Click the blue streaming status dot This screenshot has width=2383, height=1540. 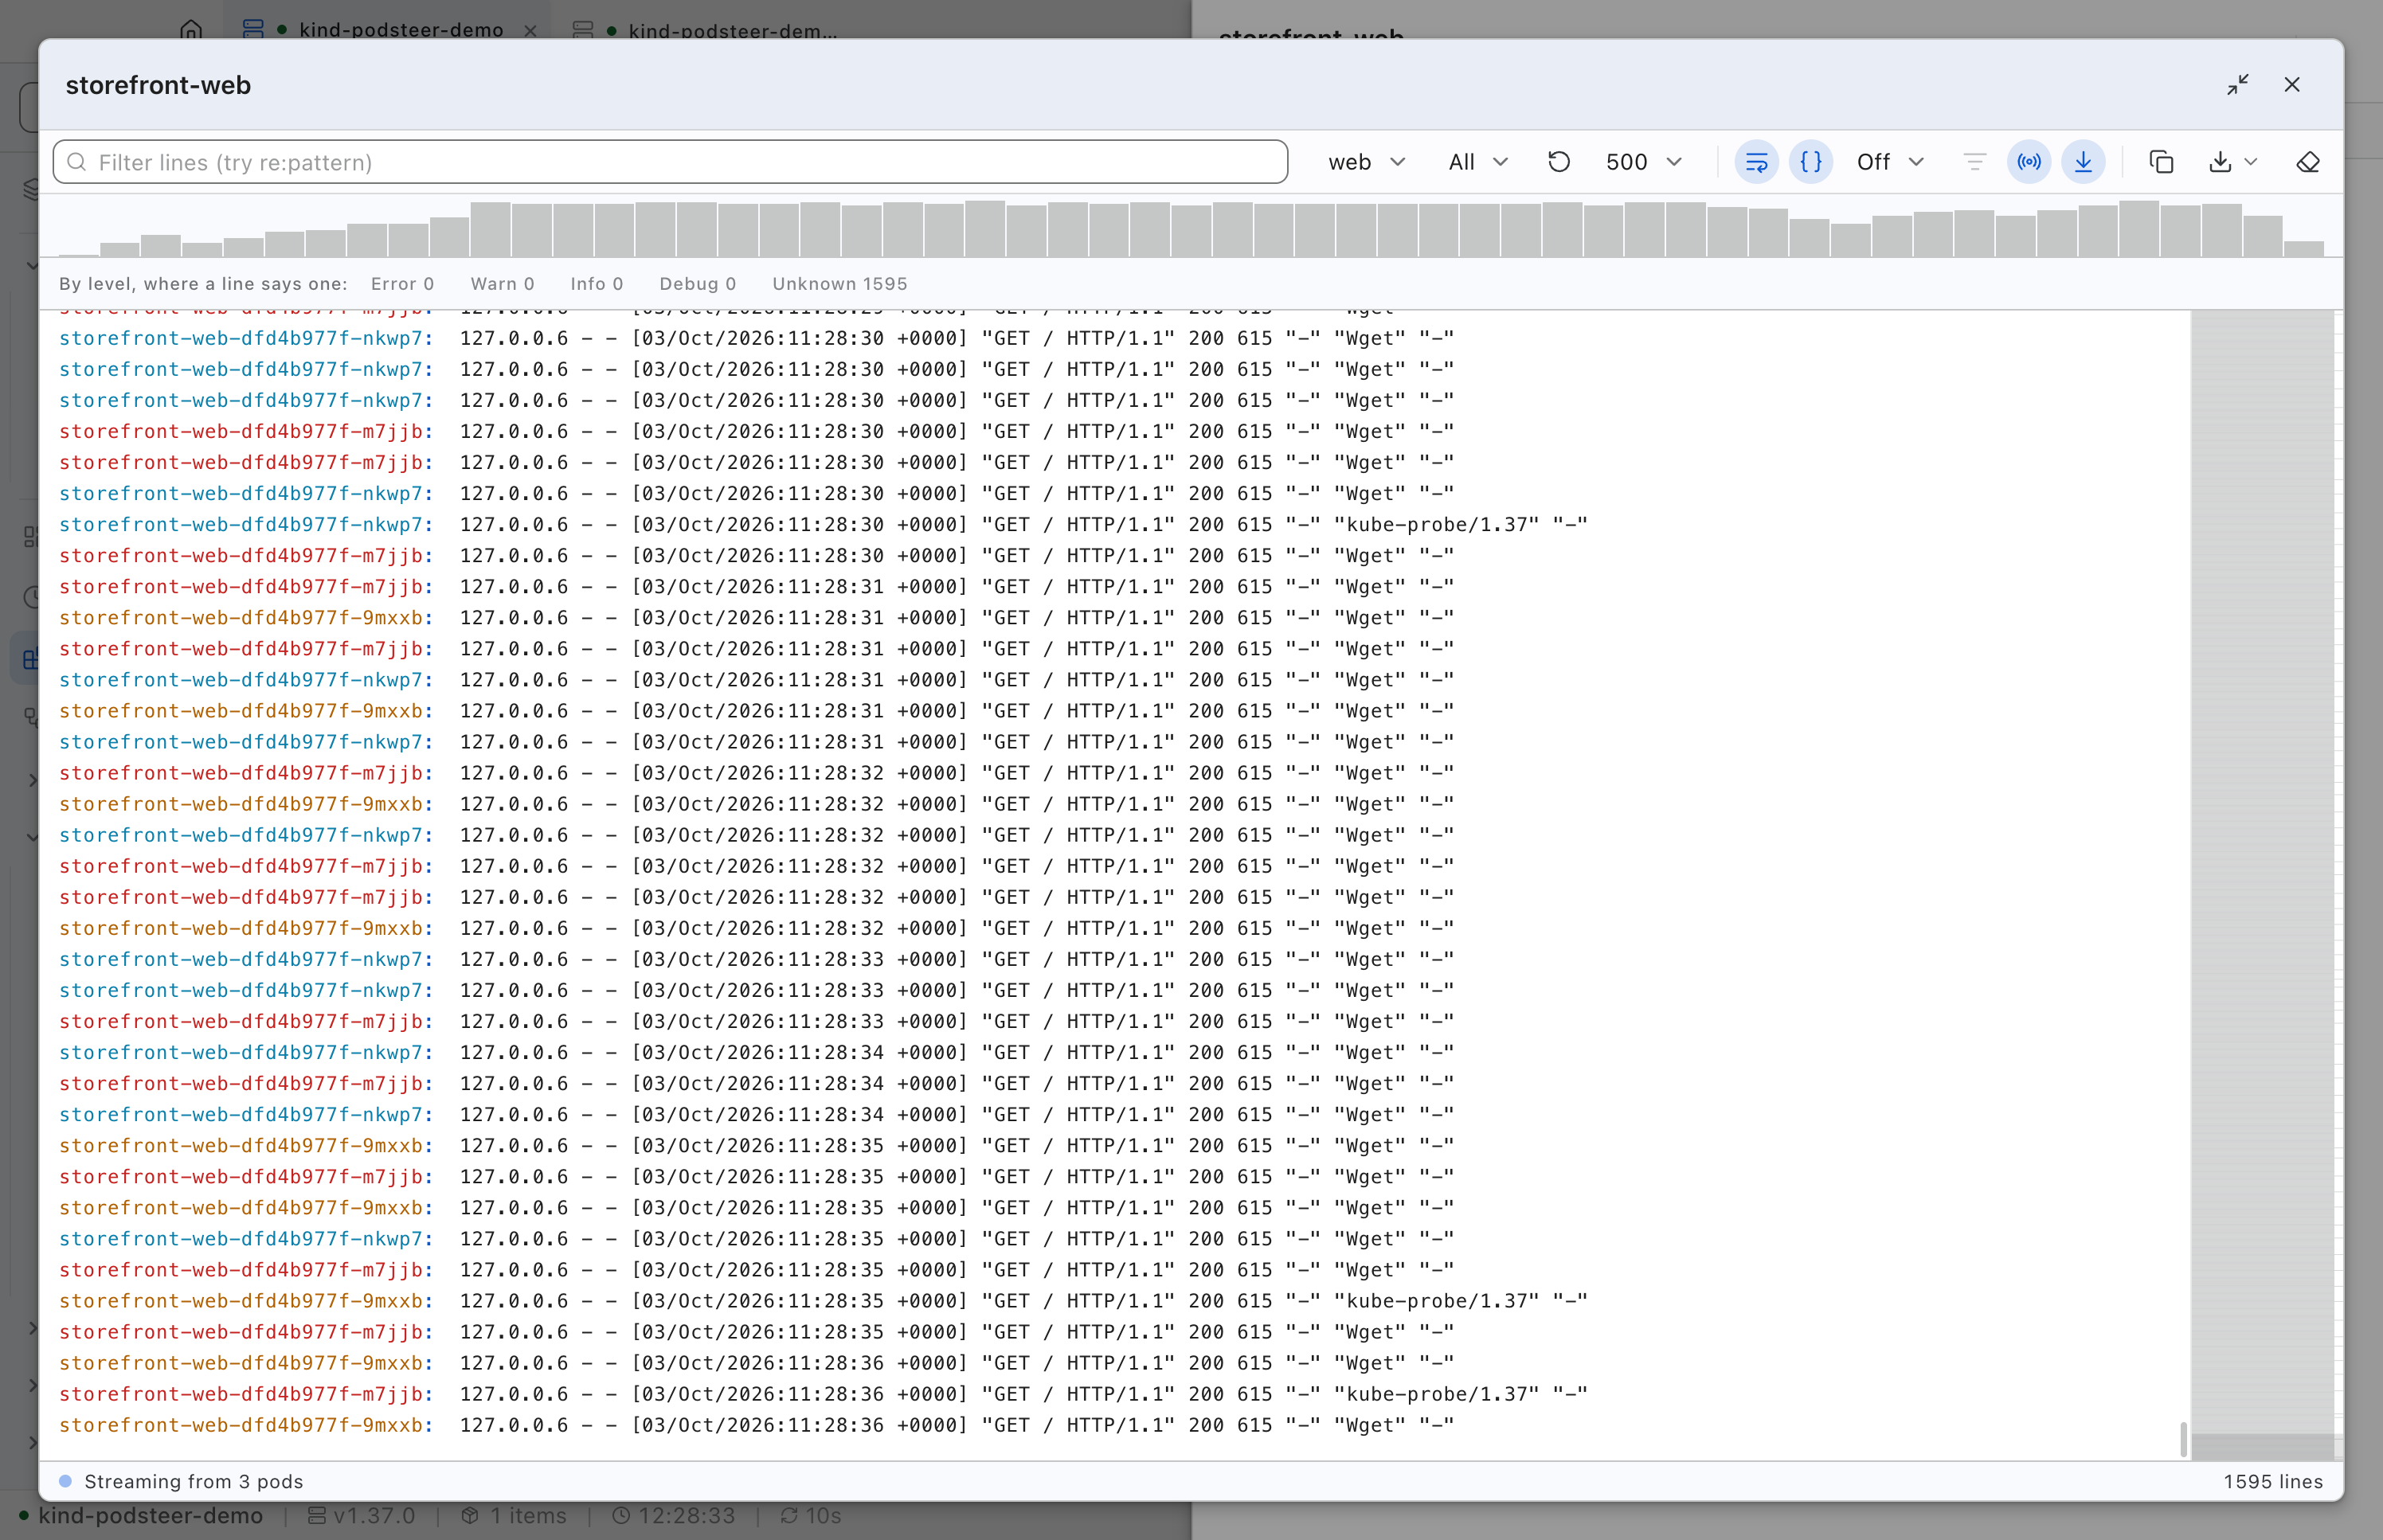pos(66,1481)
